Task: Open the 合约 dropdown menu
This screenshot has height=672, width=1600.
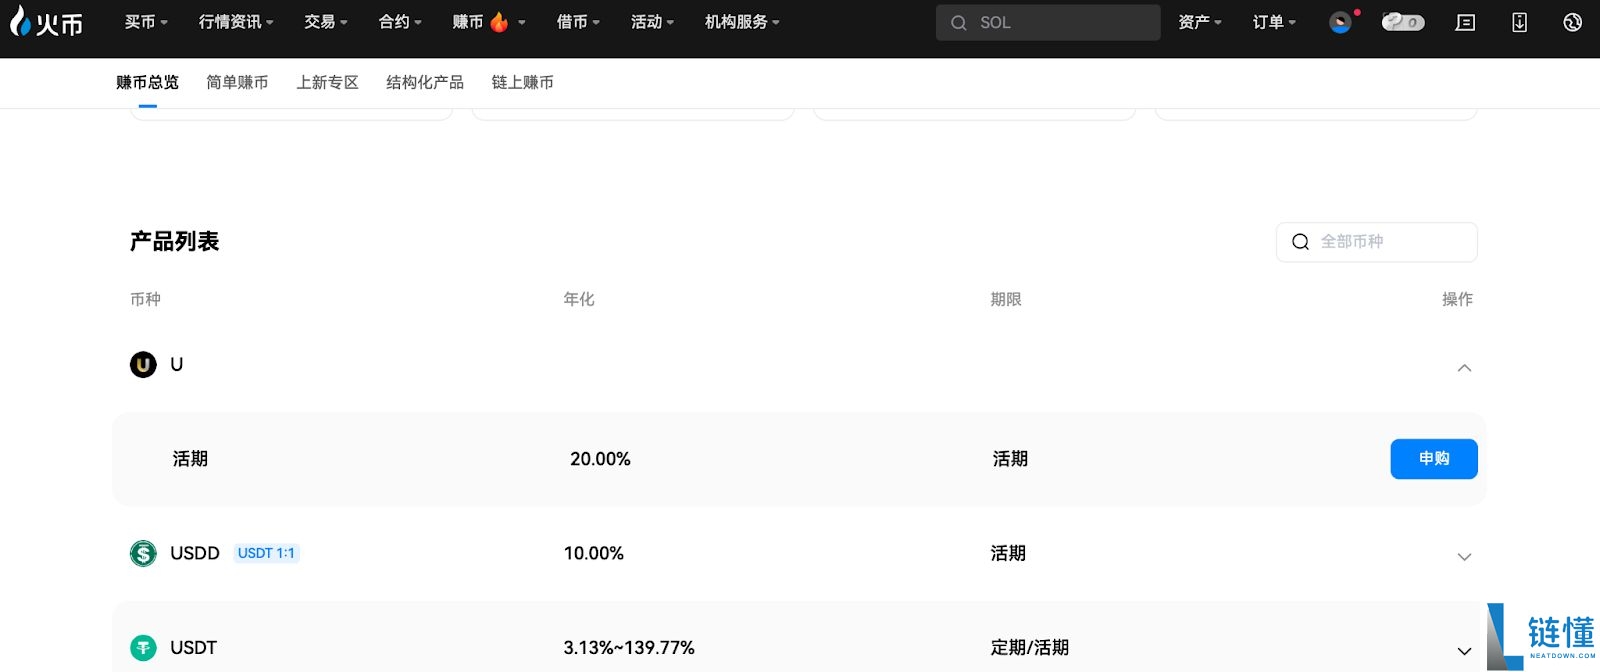Action: (x=400, y=22)
